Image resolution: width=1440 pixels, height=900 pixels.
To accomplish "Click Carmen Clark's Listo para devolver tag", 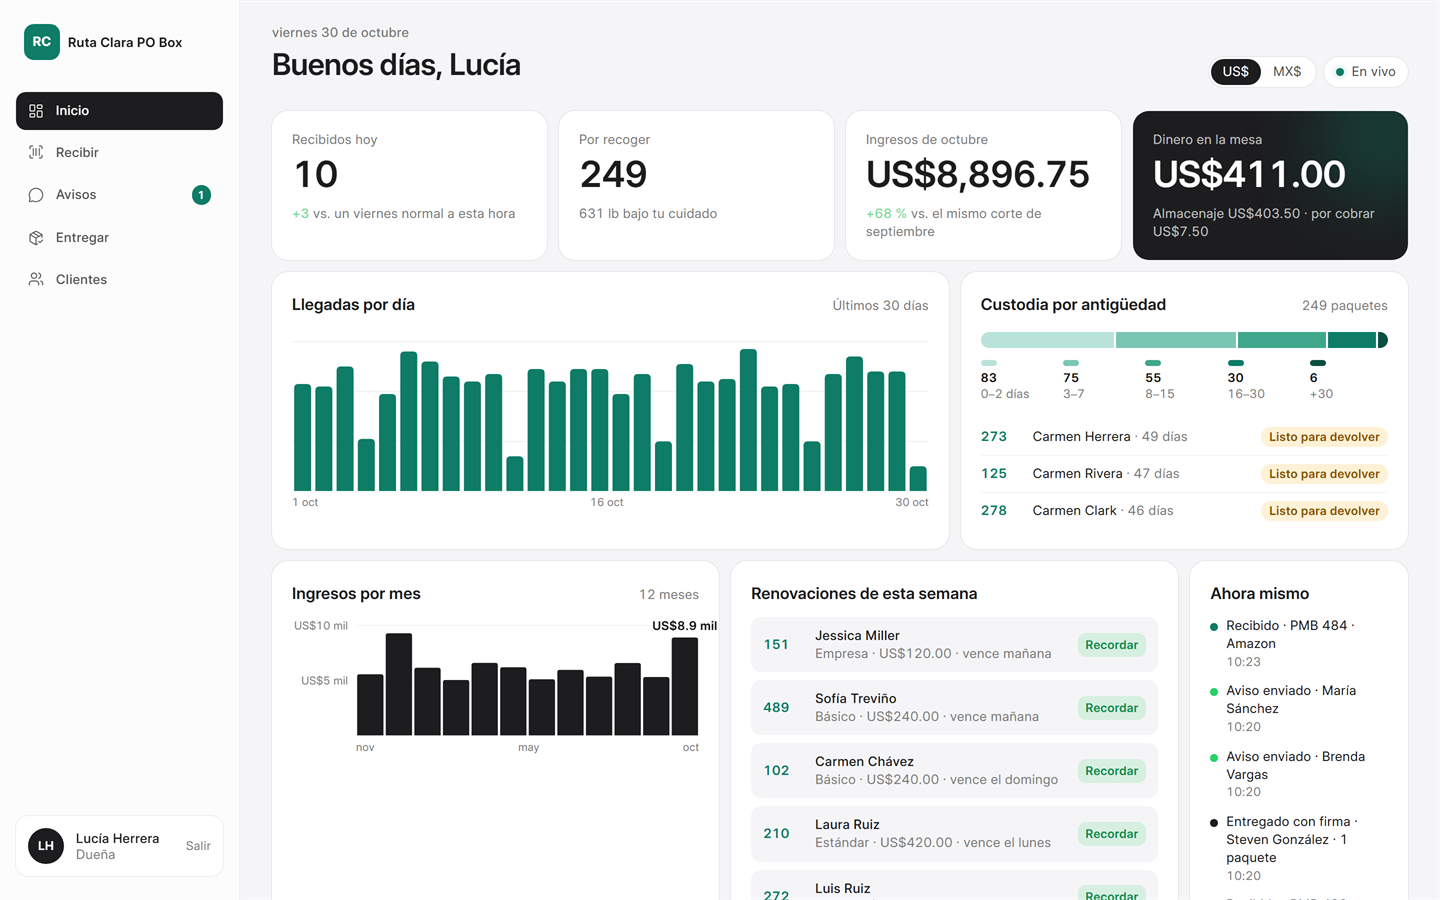I will [x=1324, y=511].
